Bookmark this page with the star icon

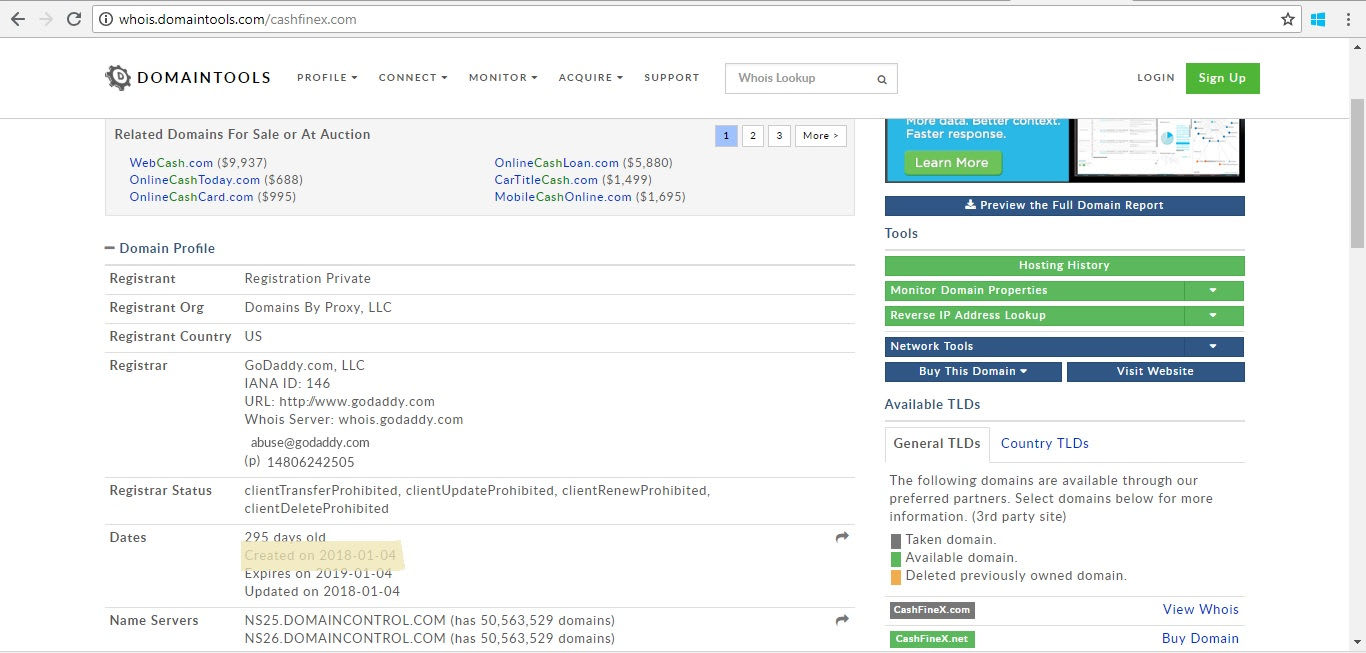click(1288, 19)
